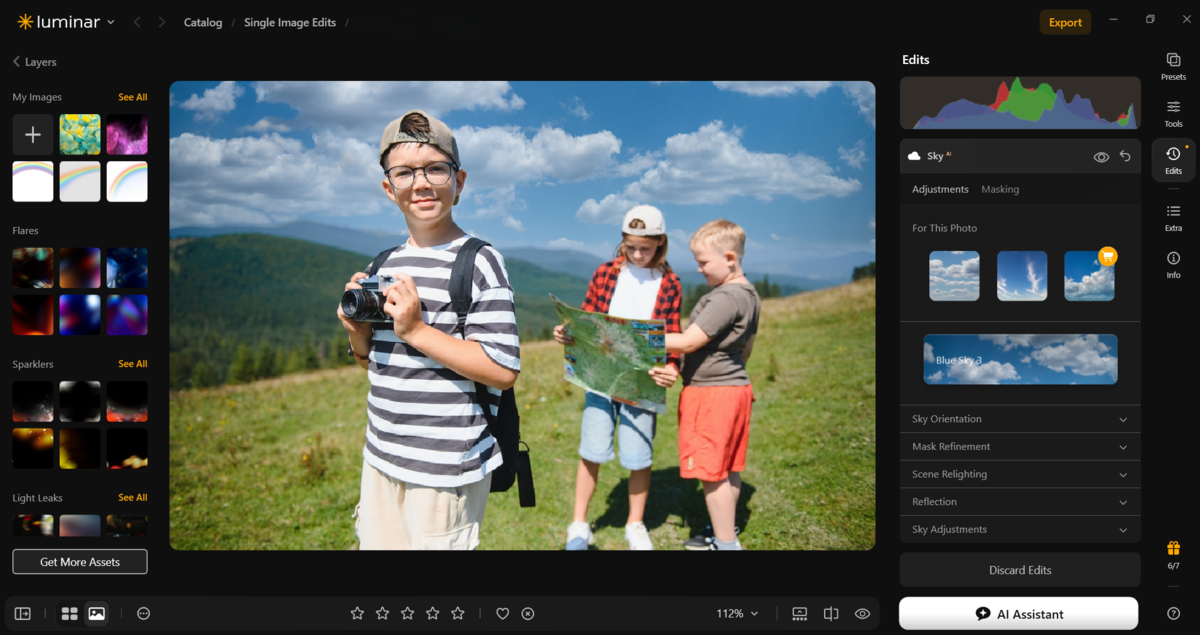Open the more options ellipsis menu

(143, 613)
